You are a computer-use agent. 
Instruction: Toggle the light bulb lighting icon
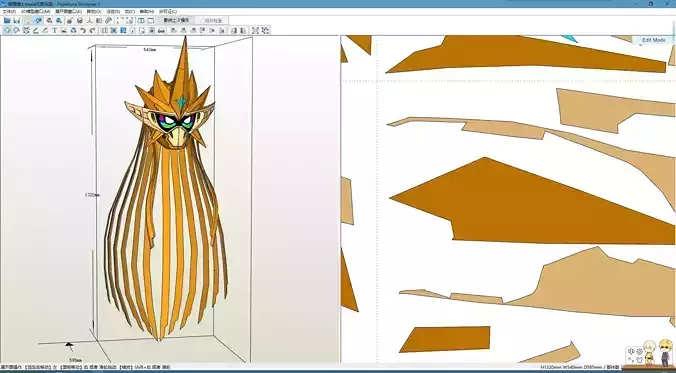click(x=28, y=20)
